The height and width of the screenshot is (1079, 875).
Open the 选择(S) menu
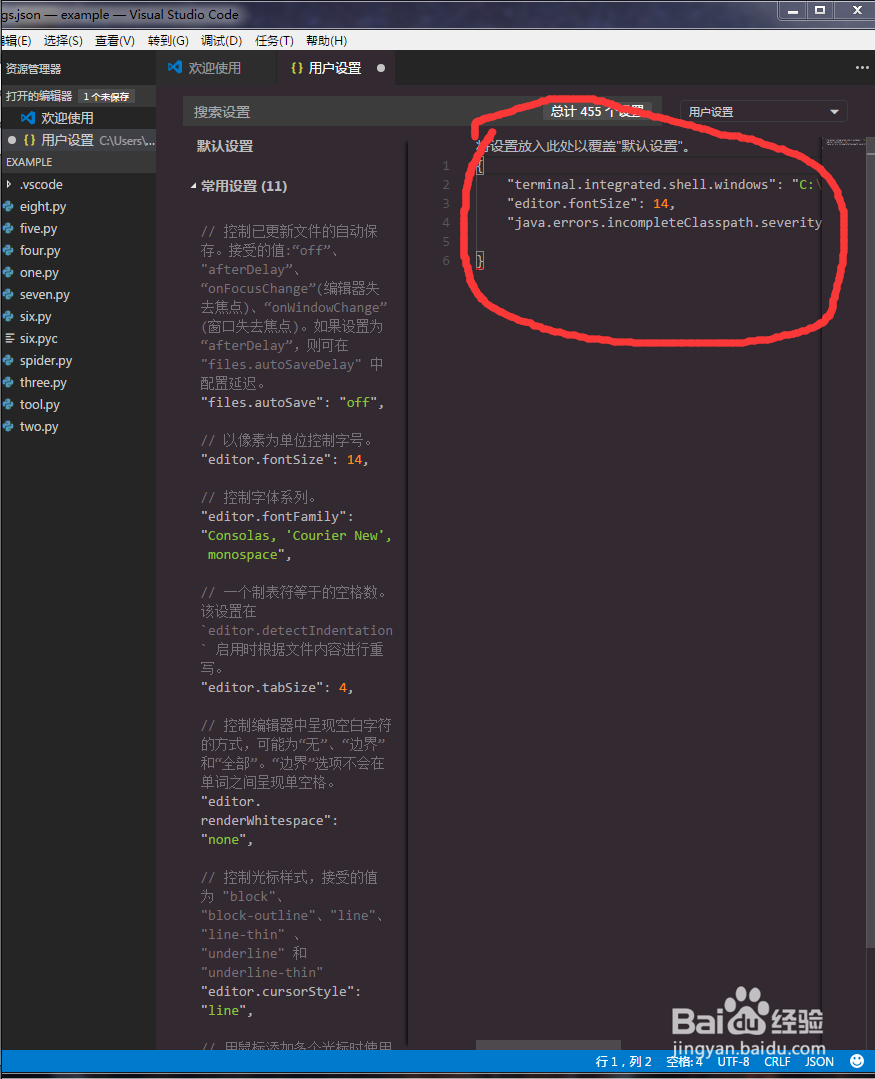coord(63,41)
